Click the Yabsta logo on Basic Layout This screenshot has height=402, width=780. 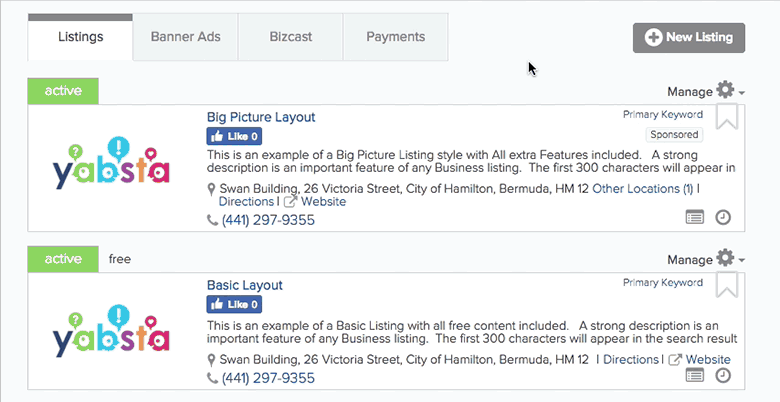pyautogui.click(x=111, y=332)
